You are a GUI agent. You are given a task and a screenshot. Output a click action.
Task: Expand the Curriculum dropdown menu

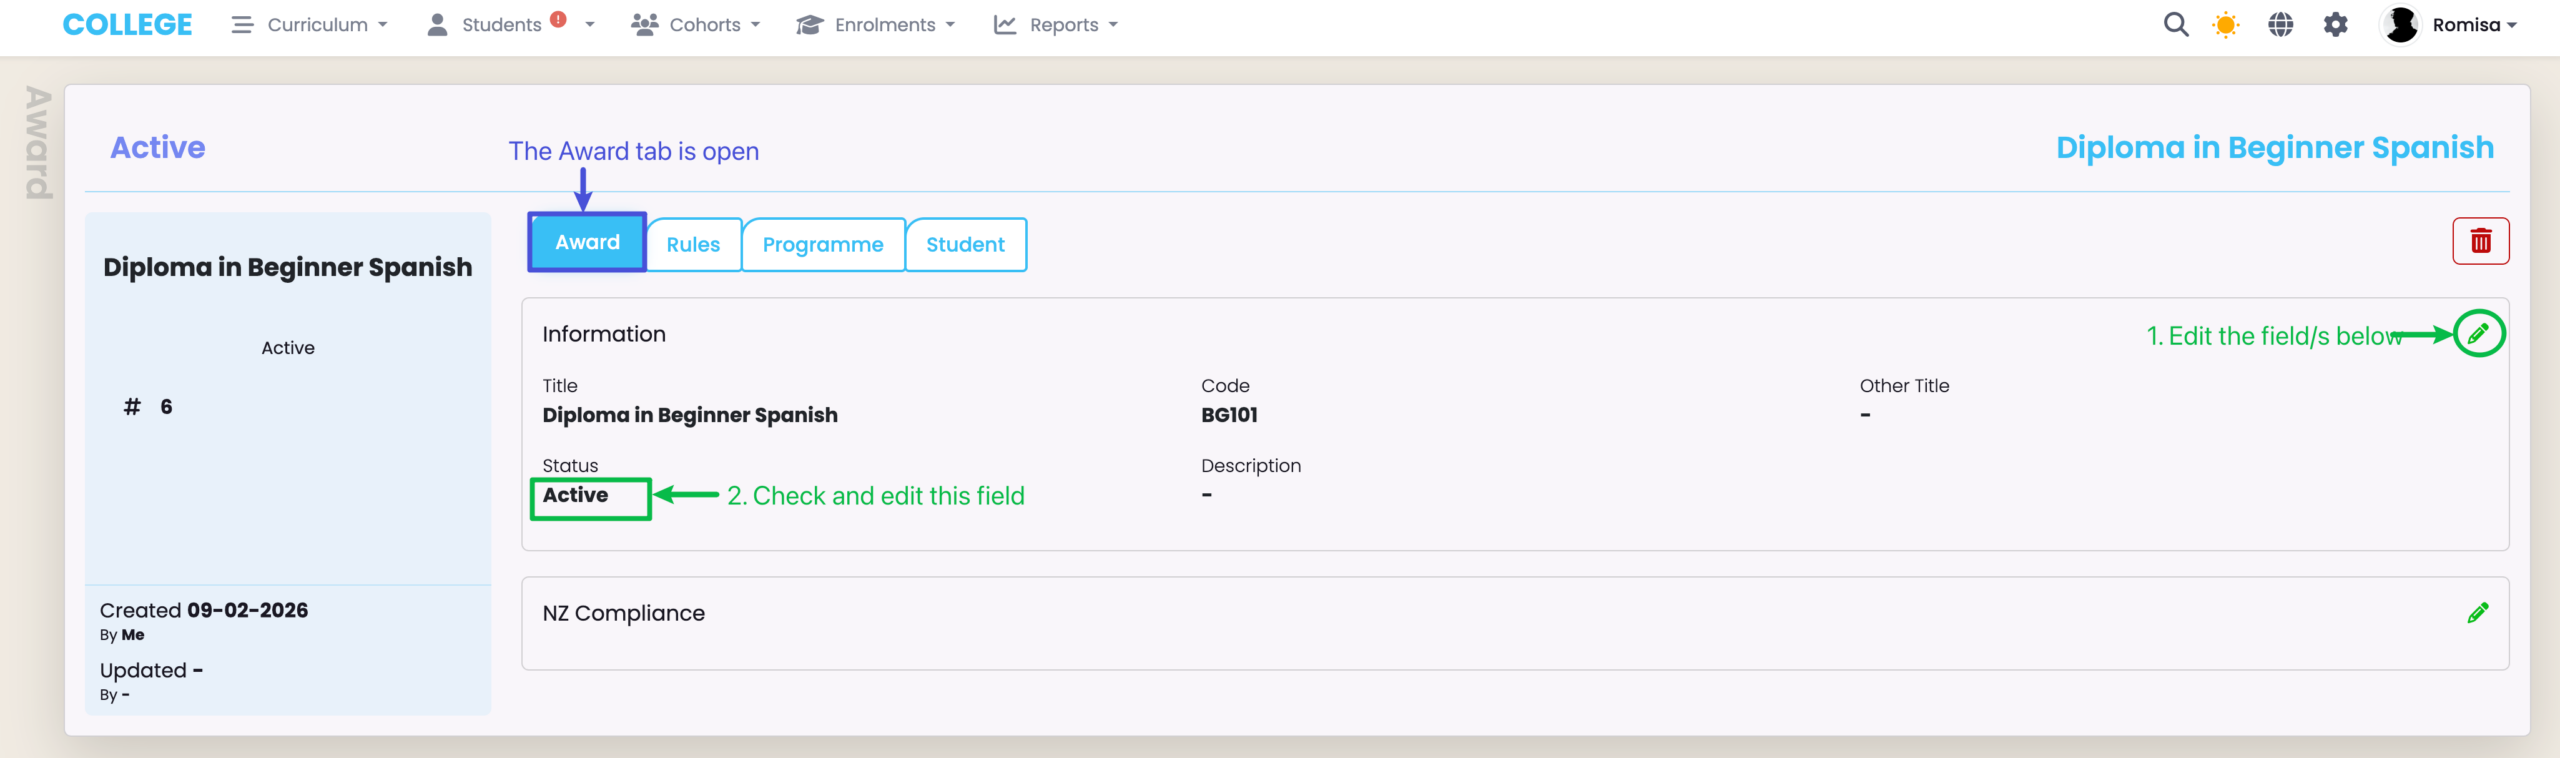(x=310, y=25)
